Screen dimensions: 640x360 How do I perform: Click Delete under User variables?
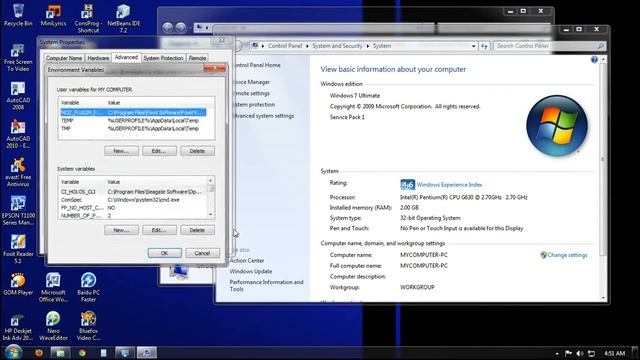(x=197, y=151)
